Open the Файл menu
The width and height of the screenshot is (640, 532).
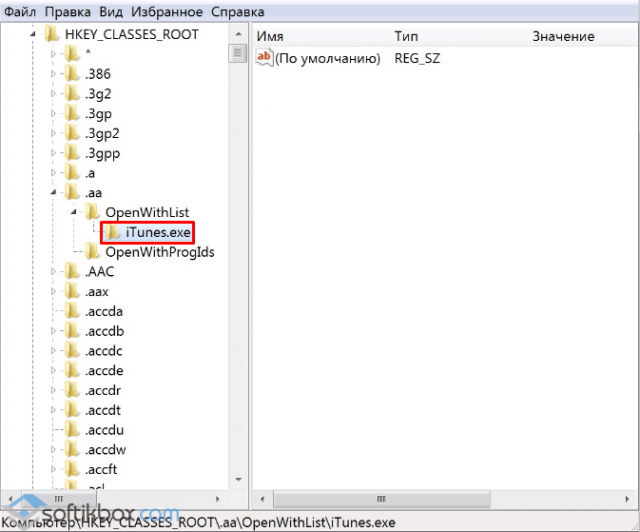coord(20,12)
